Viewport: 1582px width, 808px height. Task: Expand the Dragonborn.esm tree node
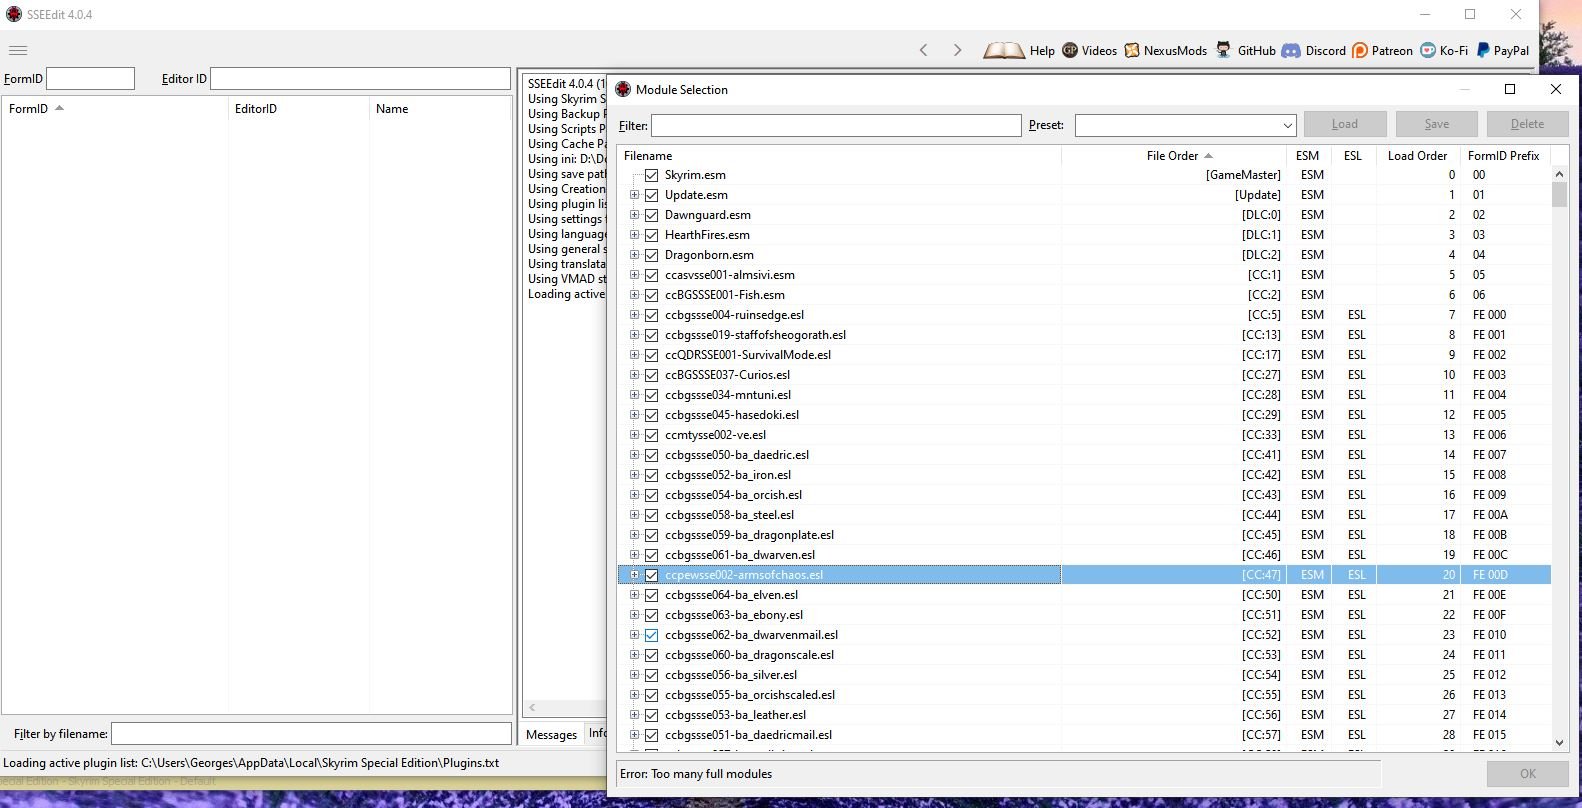point(634,255)
